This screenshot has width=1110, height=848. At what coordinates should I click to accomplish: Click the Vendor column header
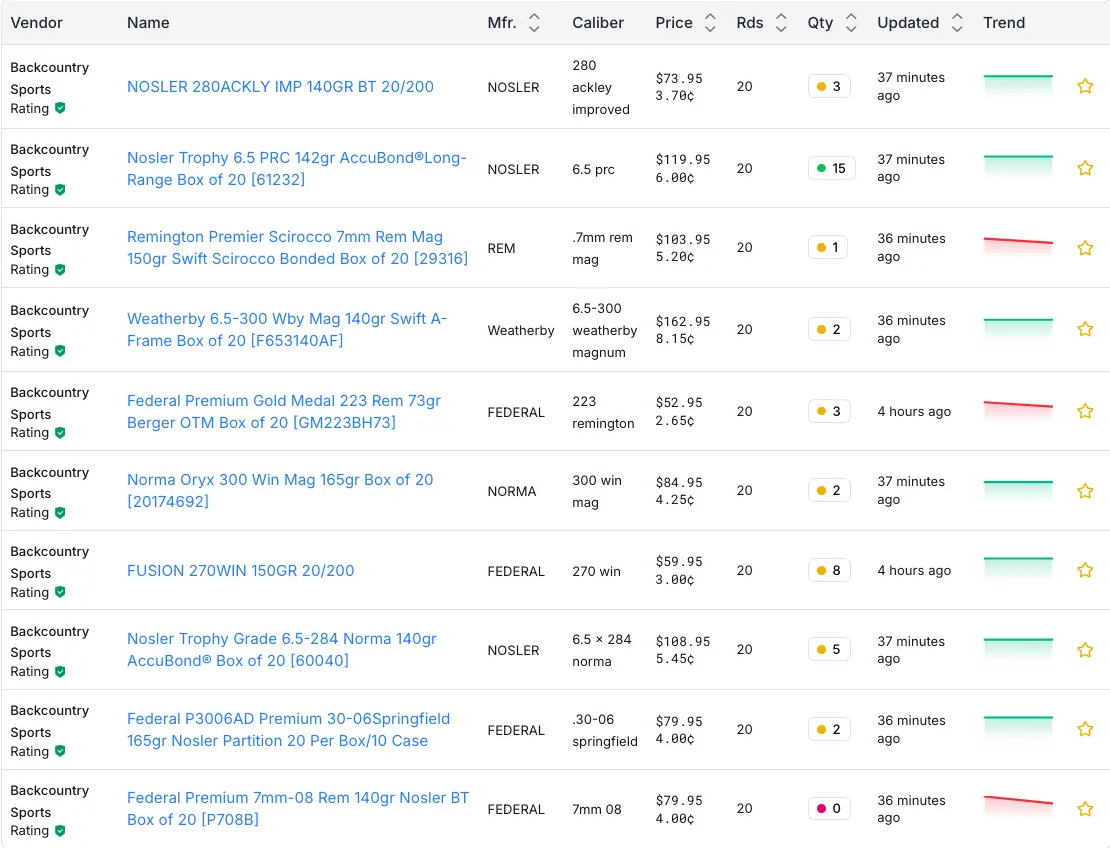[36, 23]
